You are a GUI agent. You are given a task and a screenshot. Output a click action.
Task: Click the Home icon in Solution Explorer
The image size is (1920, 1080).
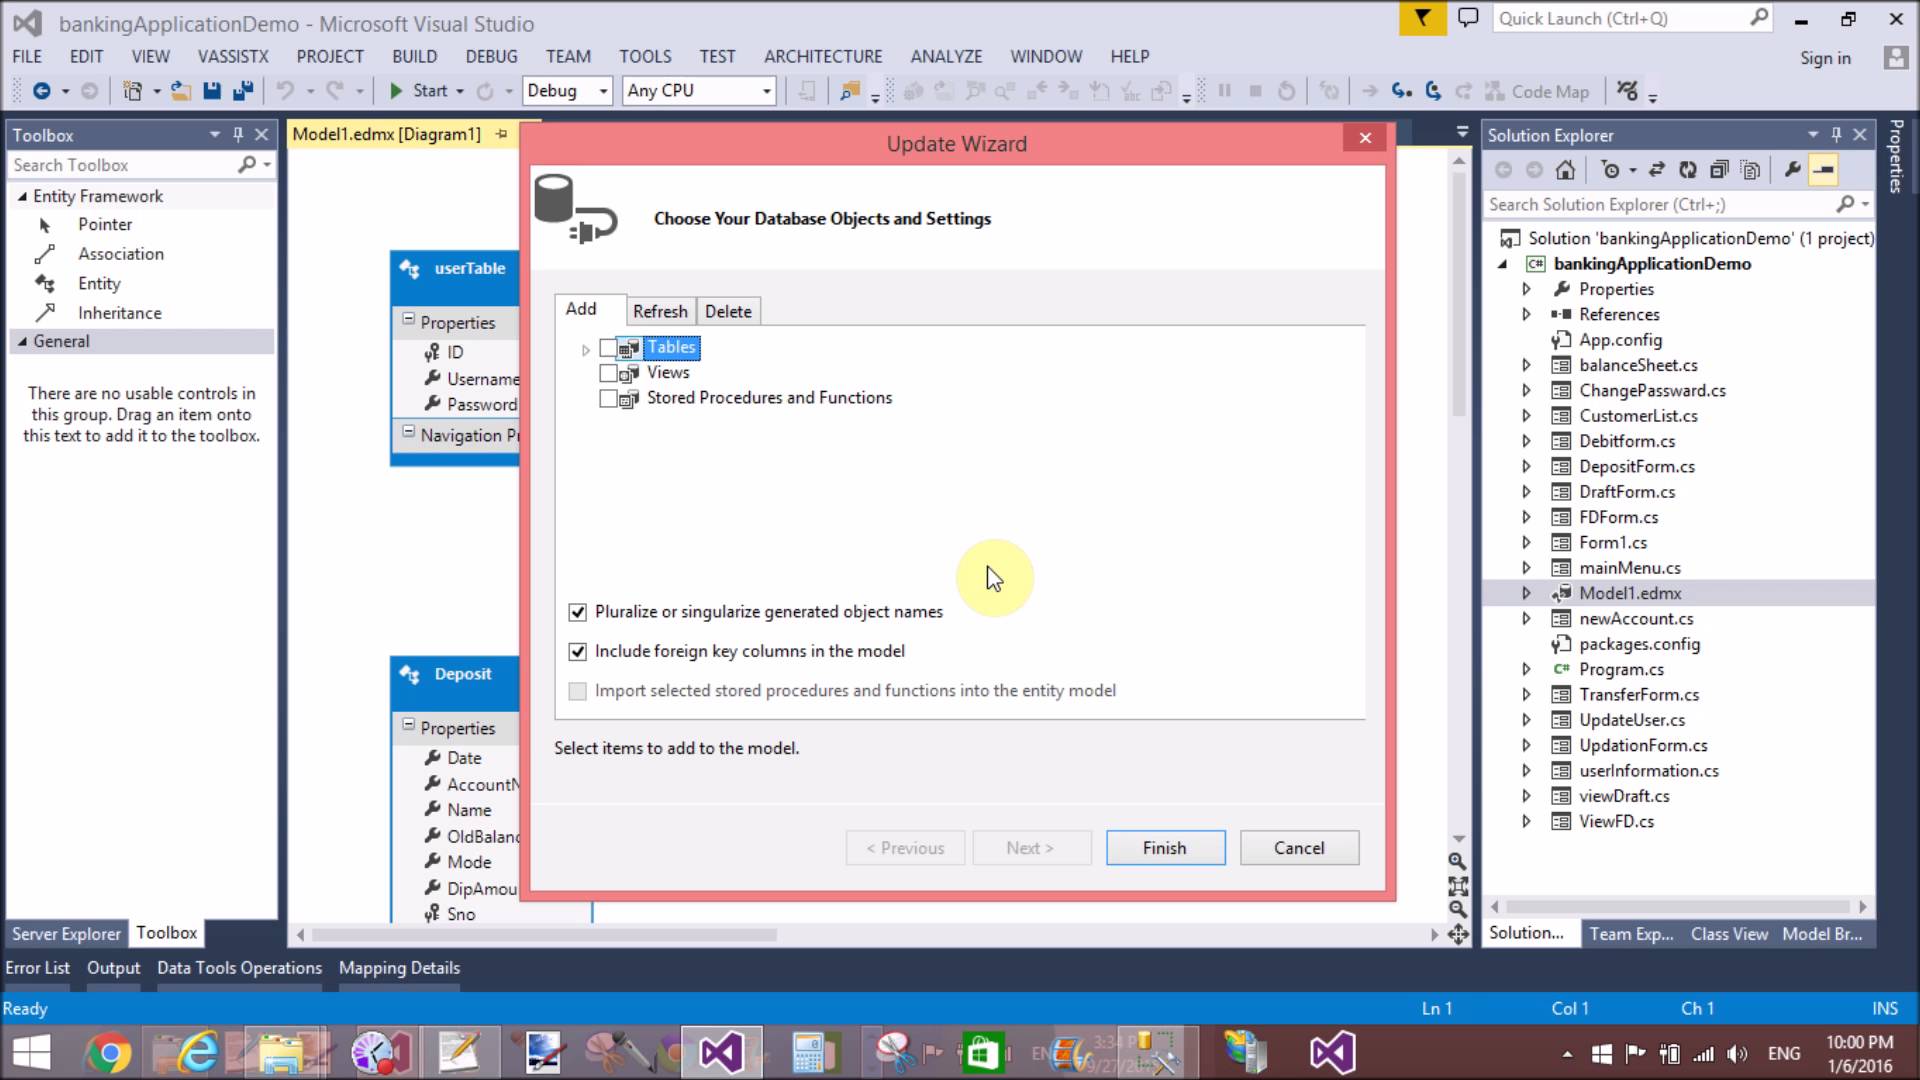coord(1566,170)
